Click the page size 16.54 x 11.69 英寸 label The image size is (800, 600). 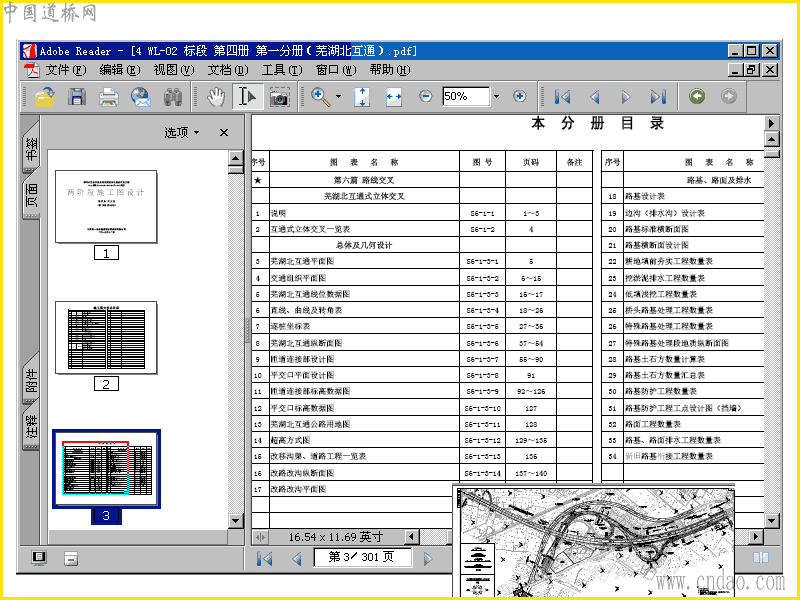coord(335,537)
